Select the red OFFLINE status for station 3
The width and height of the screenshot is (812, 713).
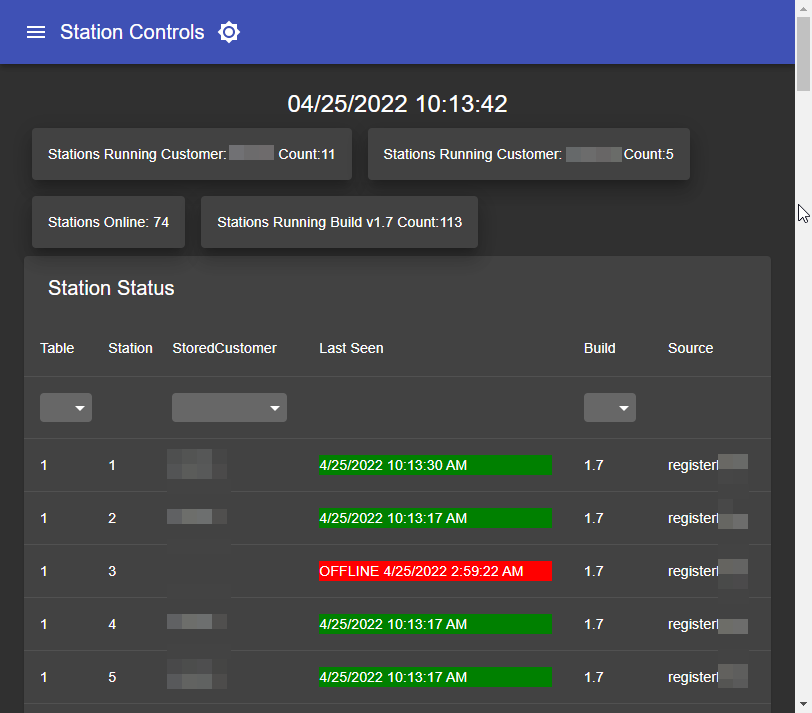(x=435, y=571)
